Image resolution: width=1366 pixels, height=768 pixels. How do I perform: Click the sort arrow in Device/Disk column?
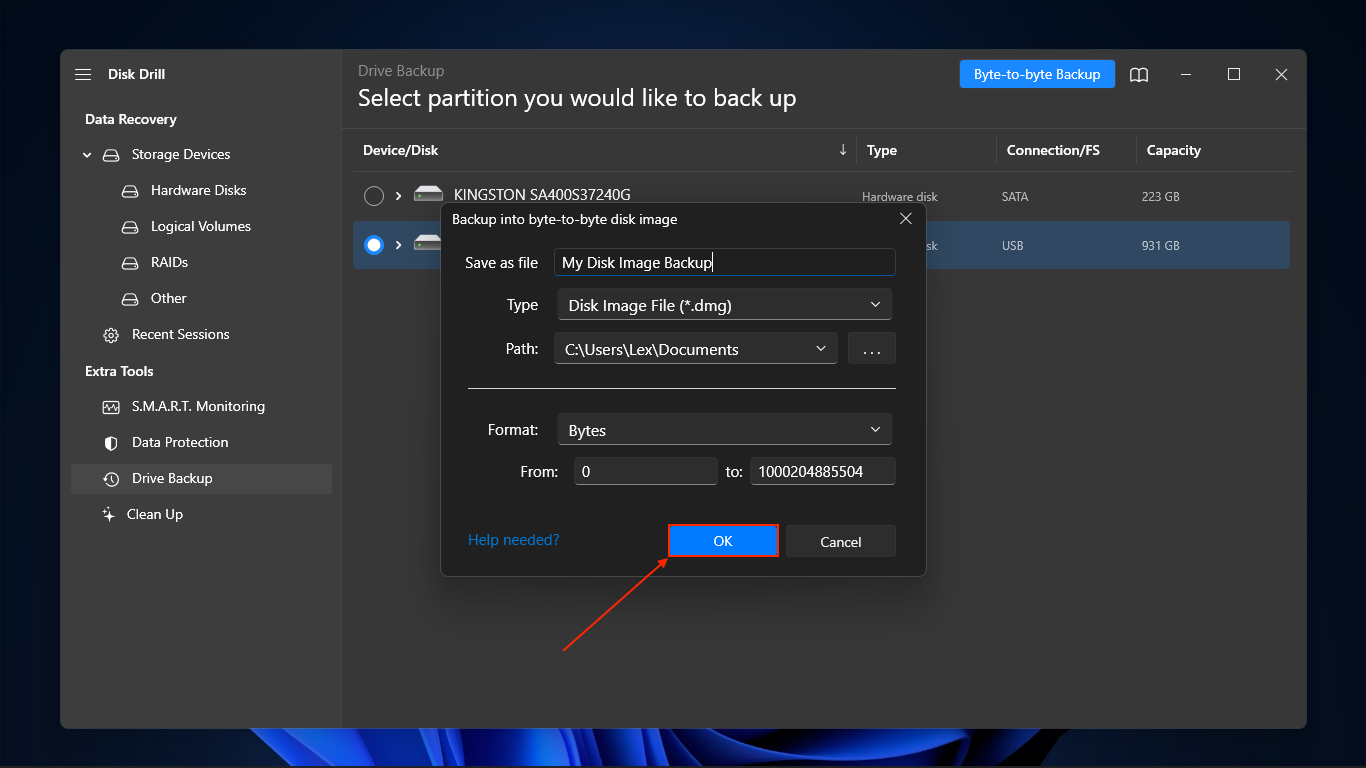click(x=843, y=150)
